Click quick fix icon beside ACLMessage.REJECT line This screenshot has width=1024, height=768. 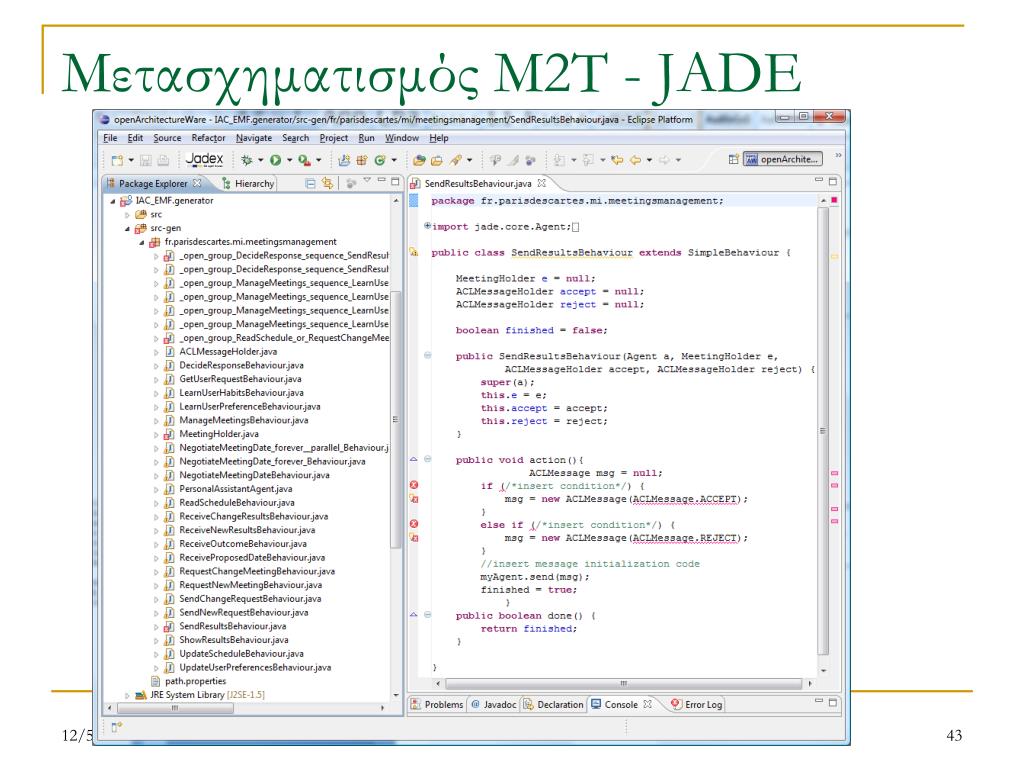413,538
